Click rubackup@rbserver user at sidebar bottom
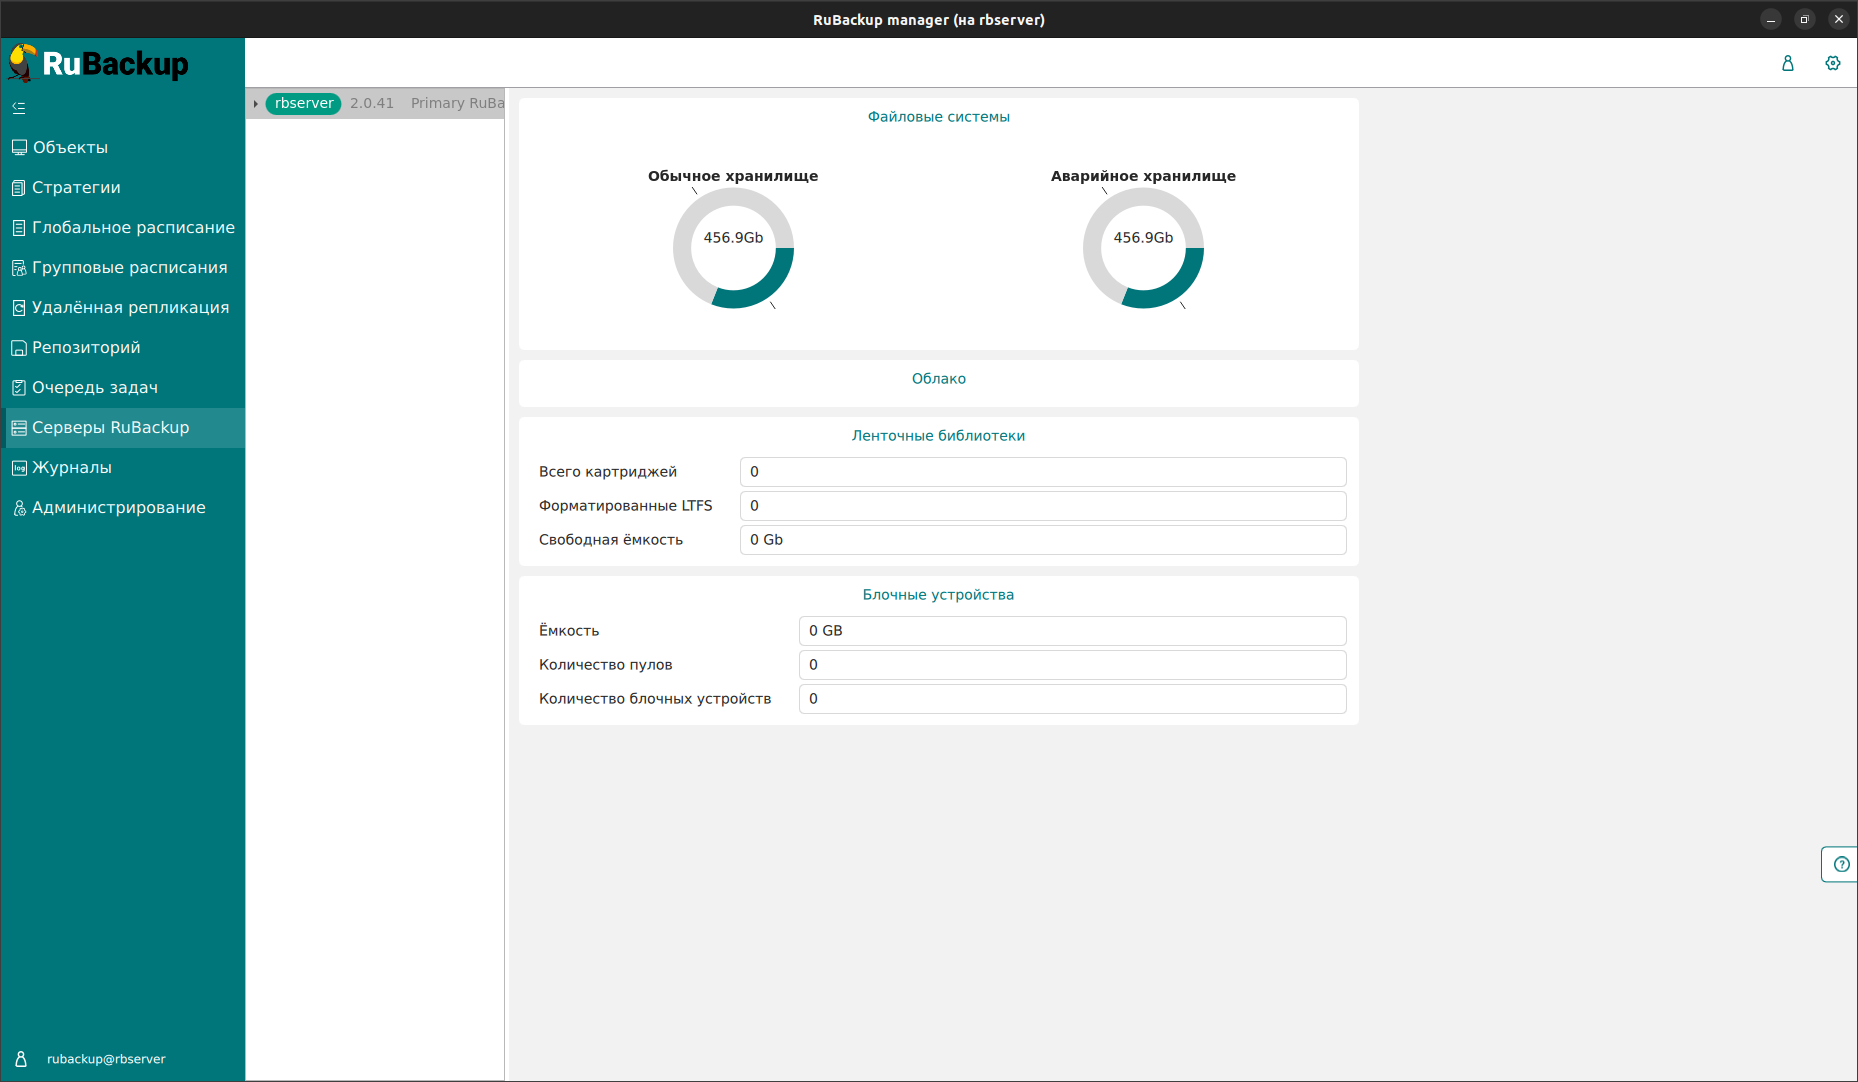1858x1082 pixels. pyautogui.click(x=106, y=1059)
